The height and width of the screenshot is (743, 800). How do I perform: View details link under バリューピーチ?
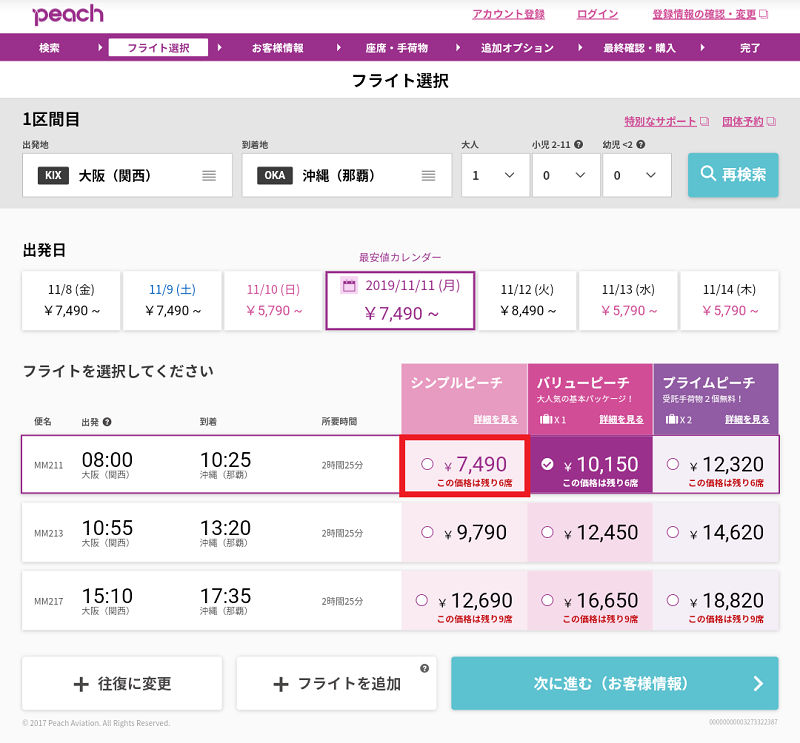[x=621, y=419]
